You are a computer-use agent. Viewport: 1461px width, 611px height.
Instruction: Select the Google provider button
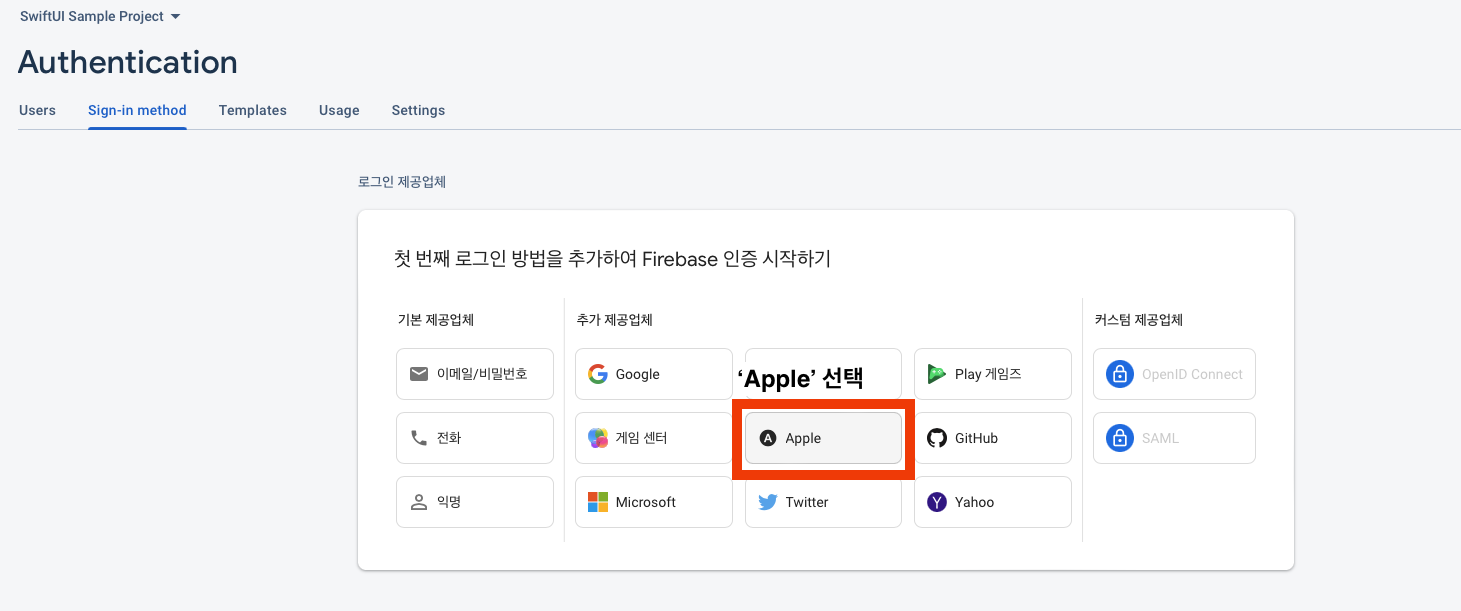click(654, 374)
